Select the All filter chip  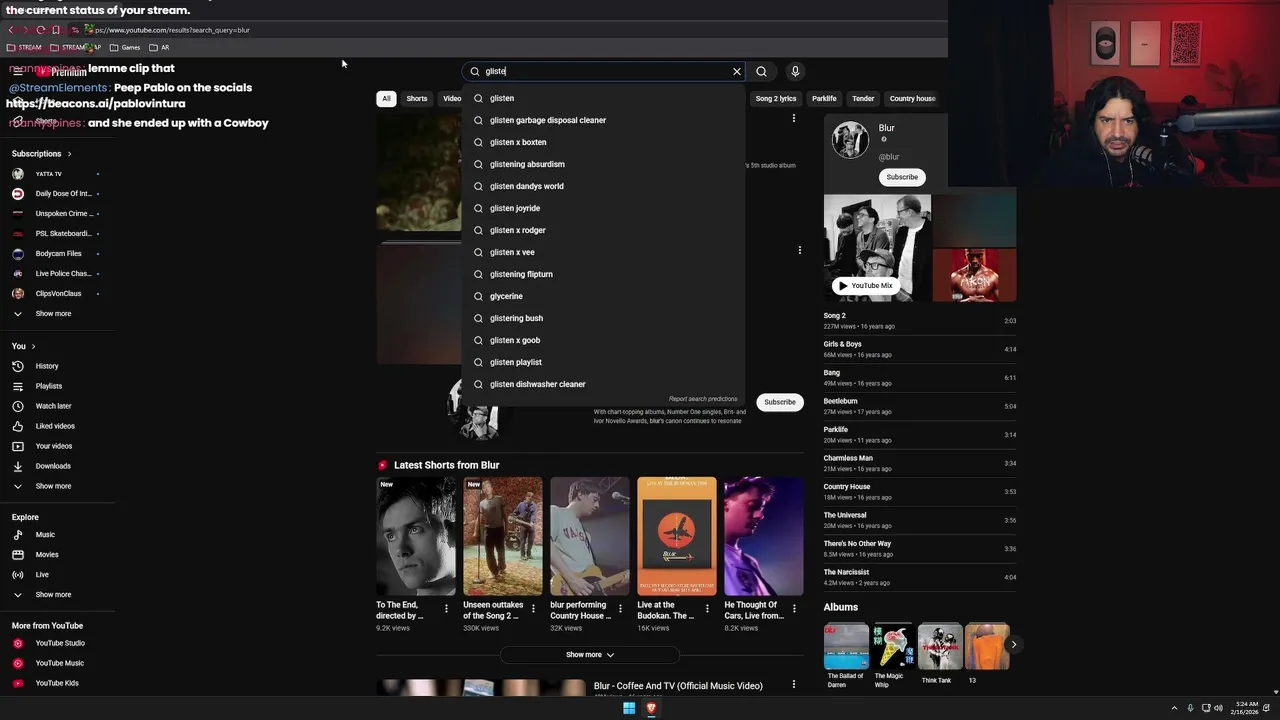pos(386,99)
